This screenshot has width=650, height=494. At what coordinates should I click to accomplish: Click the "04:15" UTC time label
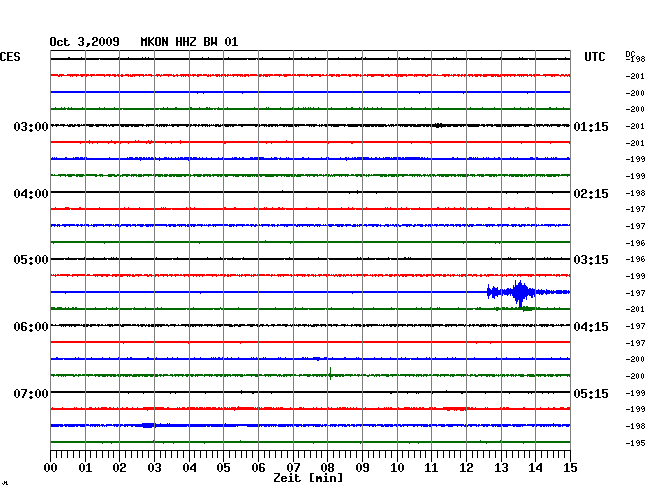(x=591, y=327)
